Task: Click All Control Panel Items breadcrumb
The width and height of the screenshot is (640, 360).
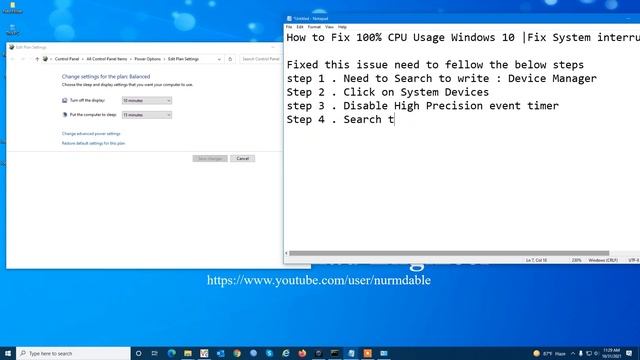Action: [x=107, y=59]
